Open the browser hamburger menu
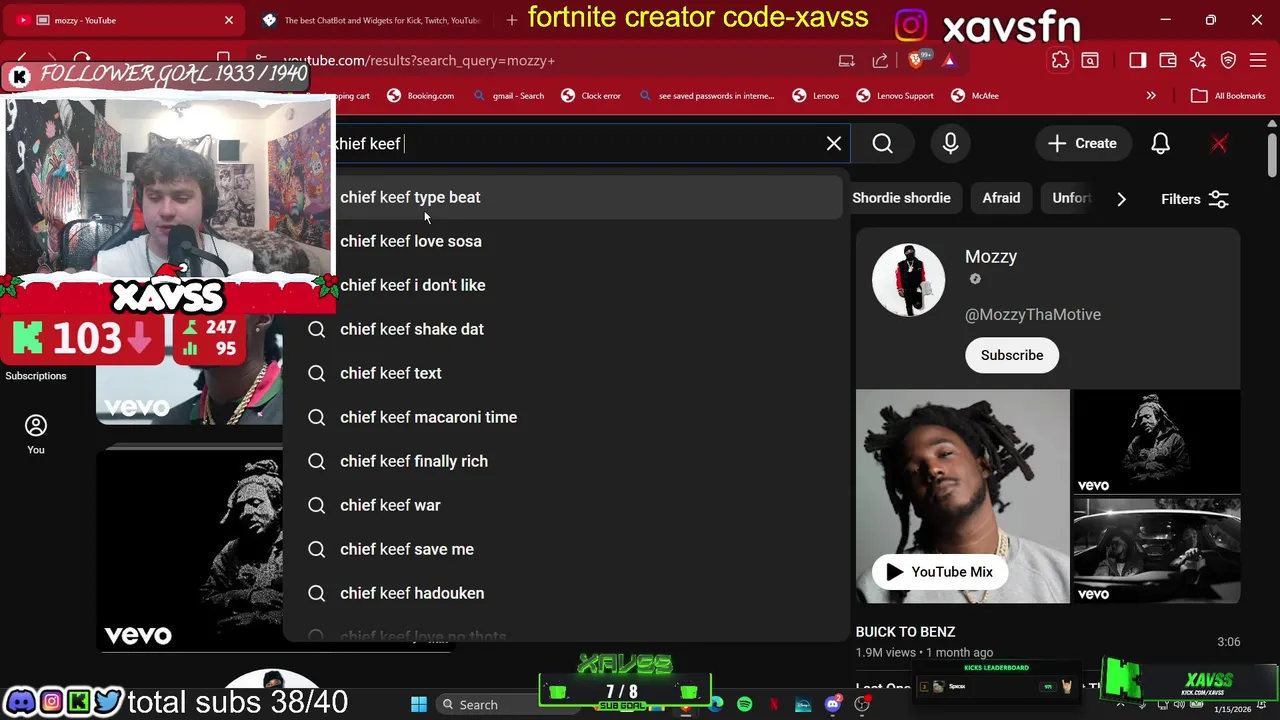This screenshot has width=1280, height=720. tap(1259, 60)
